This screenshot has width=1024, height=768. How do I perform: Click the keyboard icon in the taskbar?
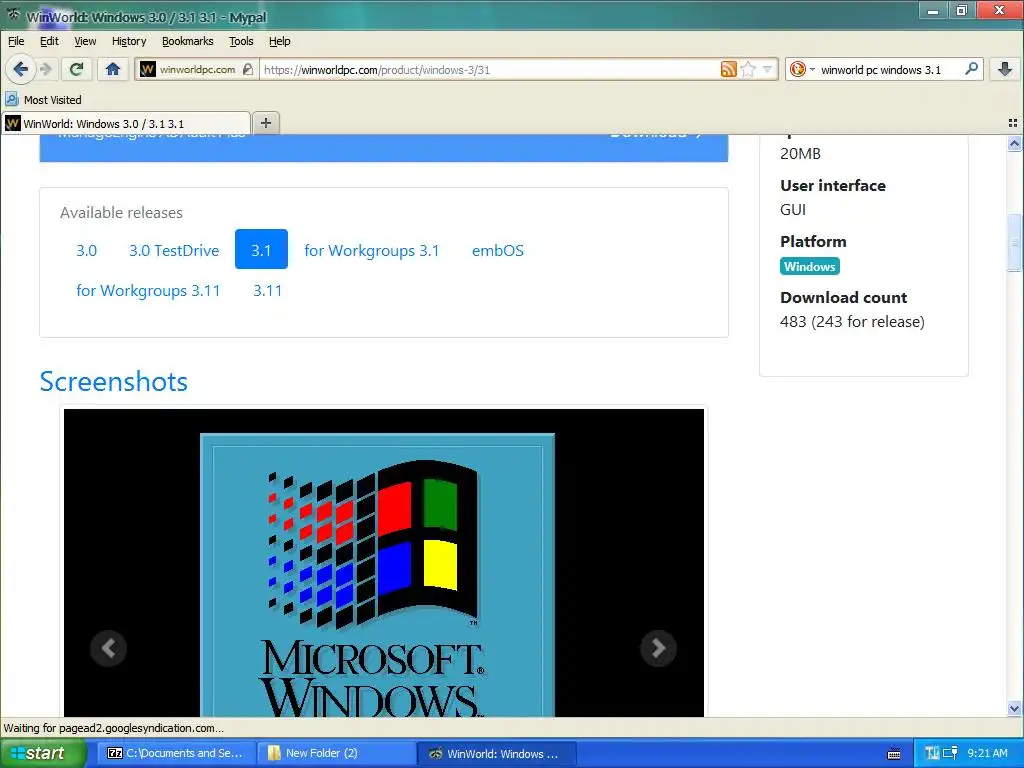[x=895, y=754]
